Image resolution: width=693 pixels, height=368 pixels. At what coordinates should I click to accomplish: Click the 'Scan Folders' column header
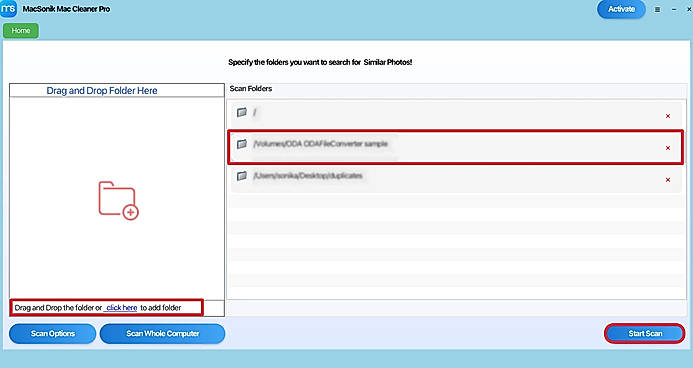point(251,88)
